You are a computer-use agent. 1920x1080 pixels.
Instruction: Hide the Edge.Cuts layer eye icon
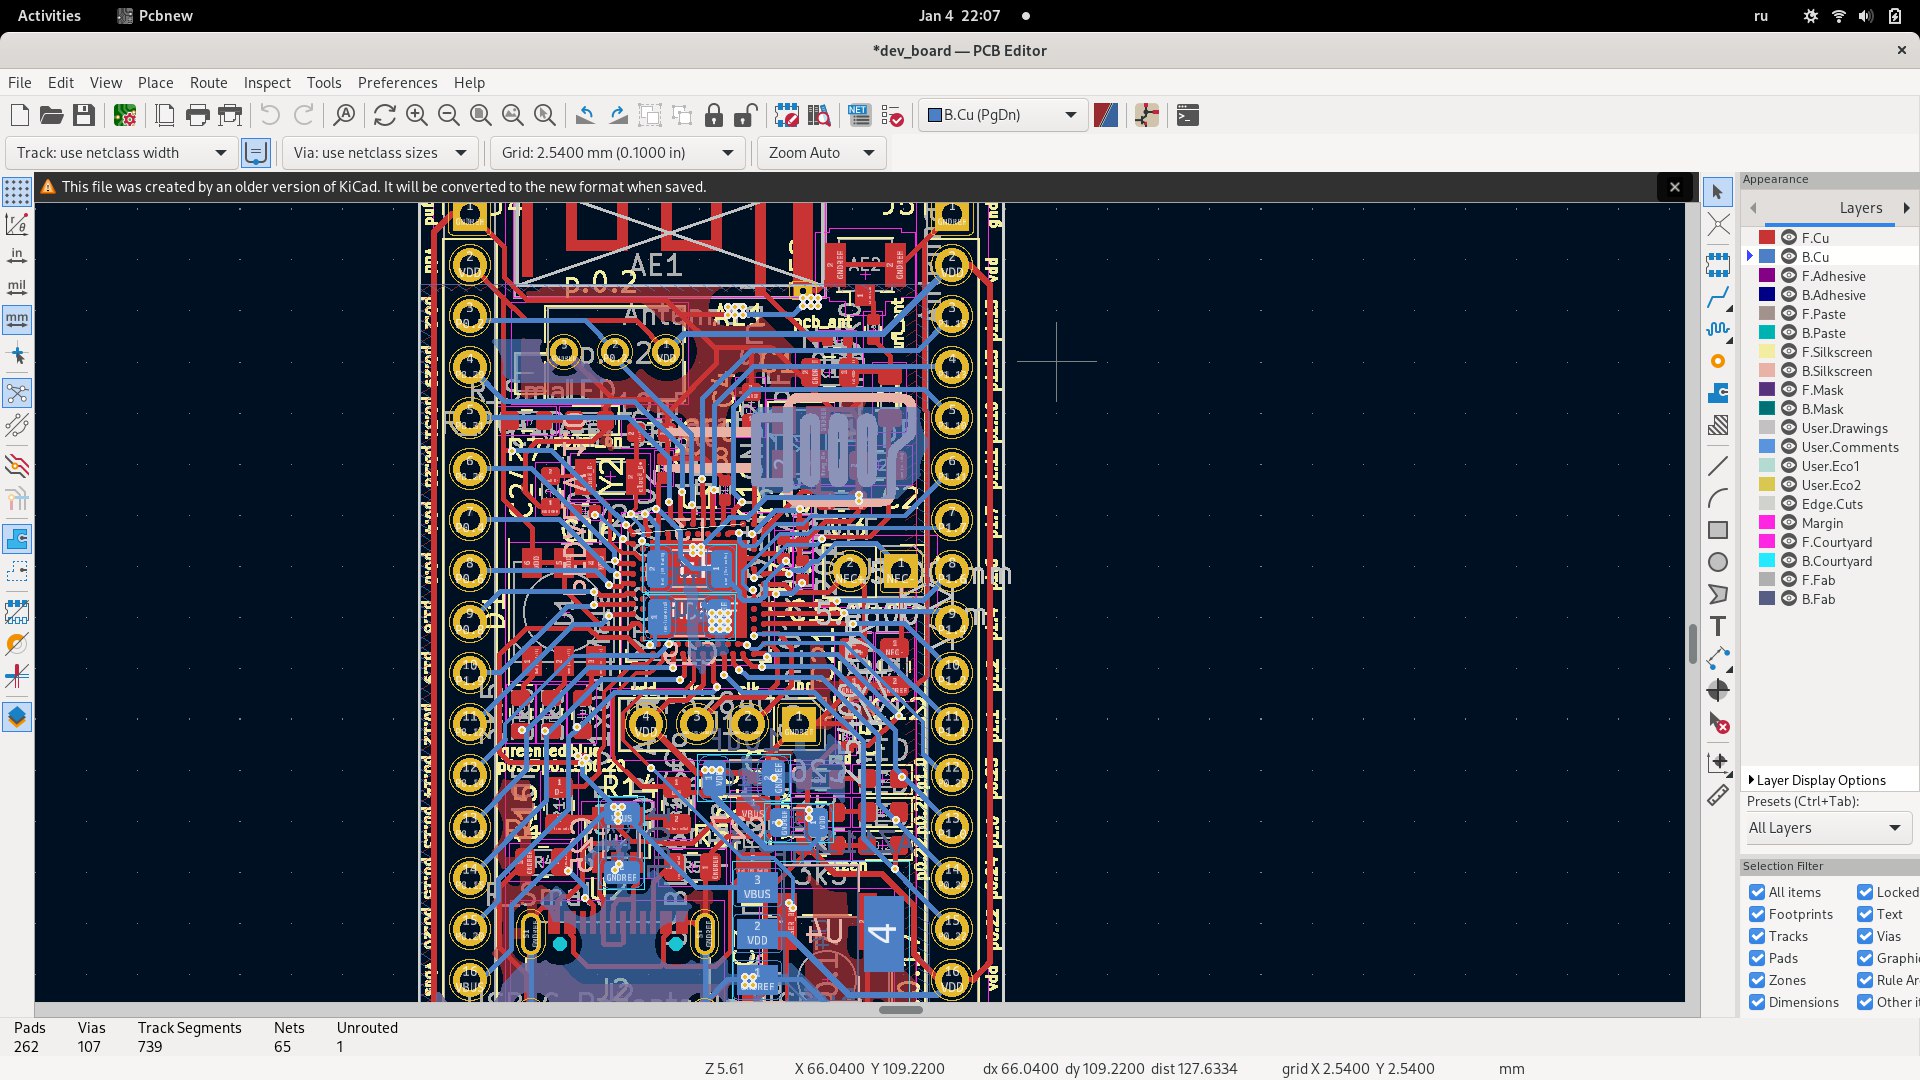1789,504
